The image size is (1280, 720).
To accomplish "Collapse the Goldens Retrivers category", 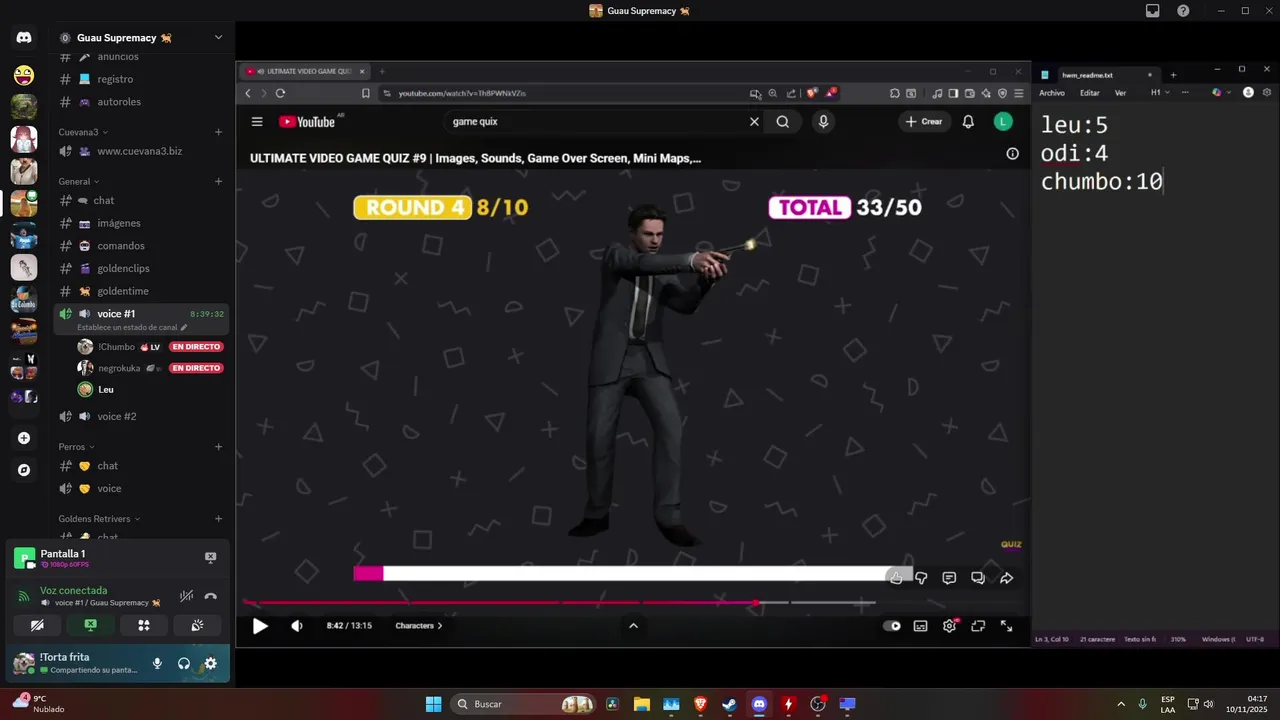I will click(x=99, y=519).
